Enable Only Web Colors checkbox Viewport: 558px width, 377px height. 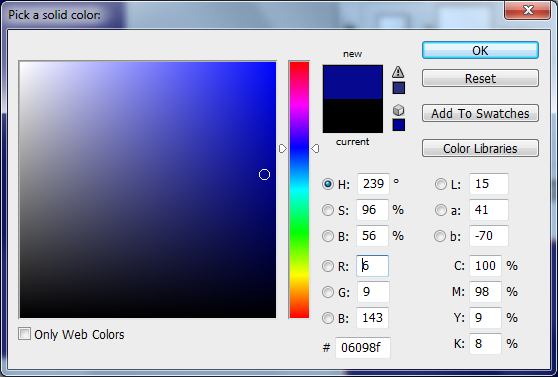point(24,334)
